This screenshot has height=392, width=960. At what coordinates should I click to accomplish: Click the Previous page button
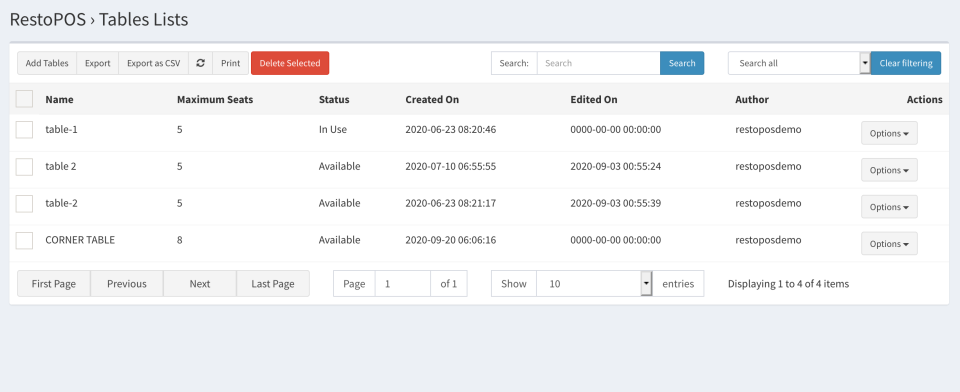tap(127, 284)
